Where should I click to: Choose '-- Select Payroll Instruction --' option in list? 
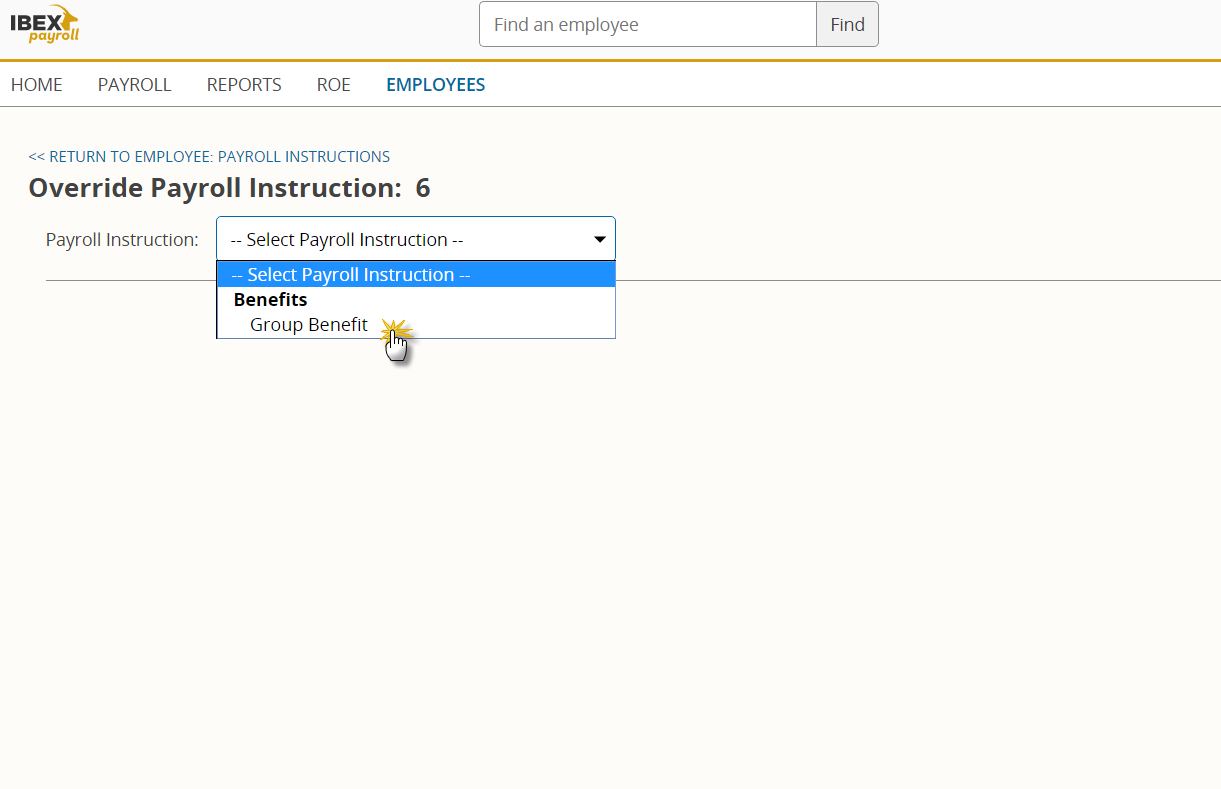[416, 275]
